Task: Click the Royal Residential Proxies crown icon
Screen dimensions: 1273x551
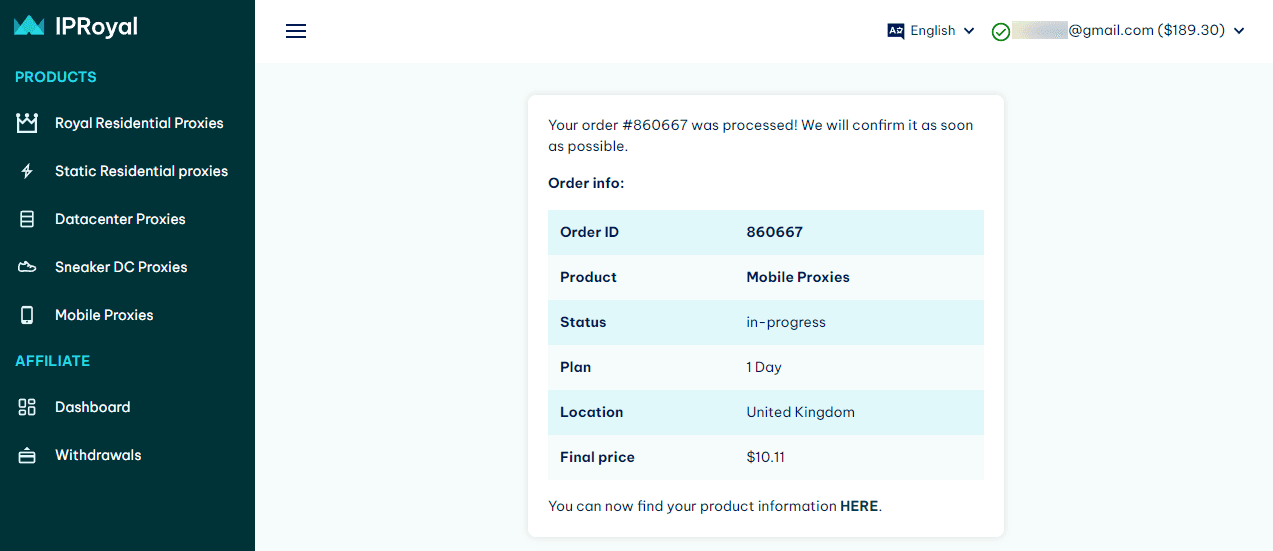Action: point(27,123)
